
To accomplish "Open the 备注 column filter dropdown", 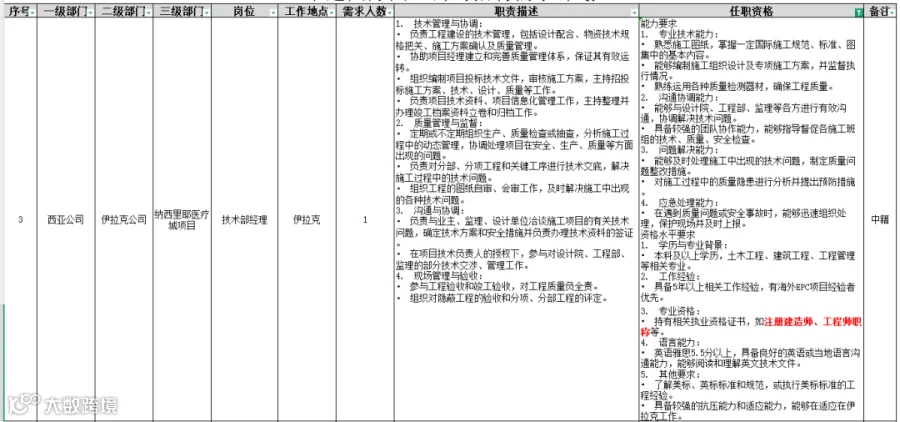I will pyautogui.click(x=893, y=13).
